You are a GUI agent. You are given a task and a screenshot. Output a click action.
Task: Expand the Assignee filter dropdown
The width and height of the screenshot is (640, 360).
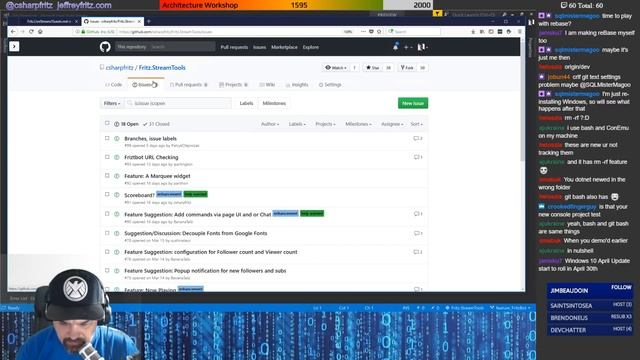(392, 124)
